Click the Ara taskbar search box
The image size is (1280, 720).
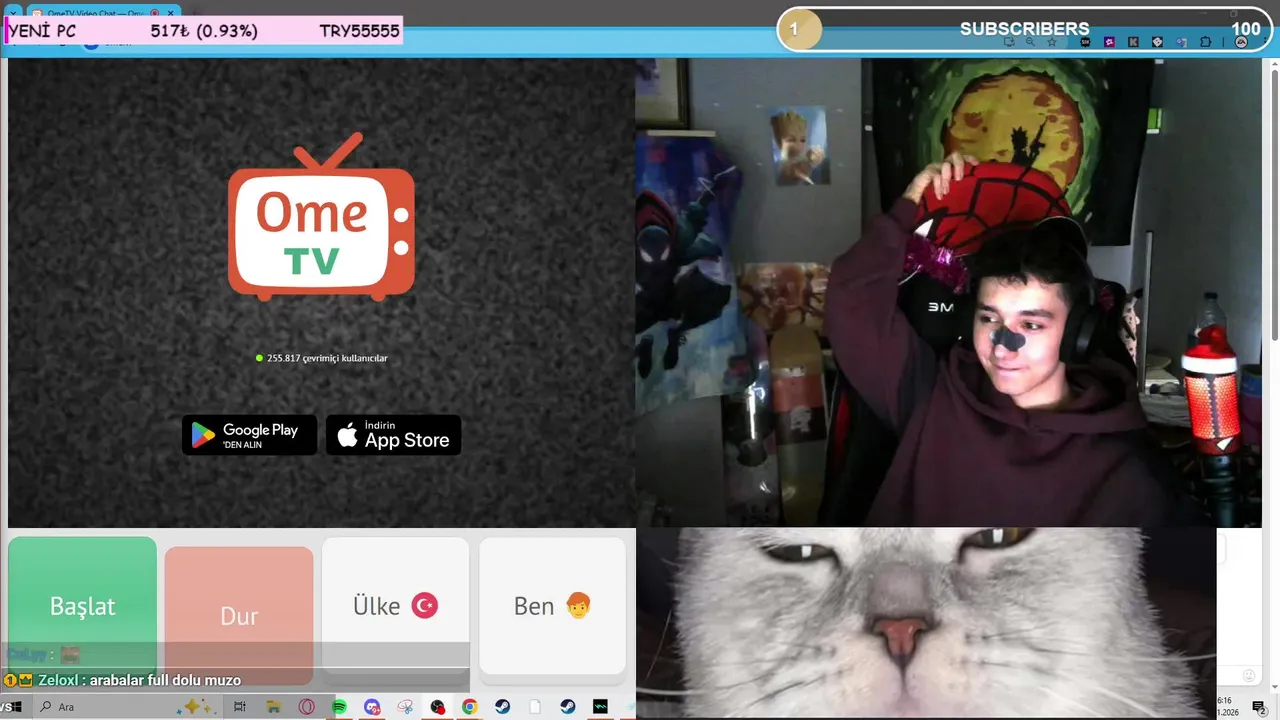130,707
